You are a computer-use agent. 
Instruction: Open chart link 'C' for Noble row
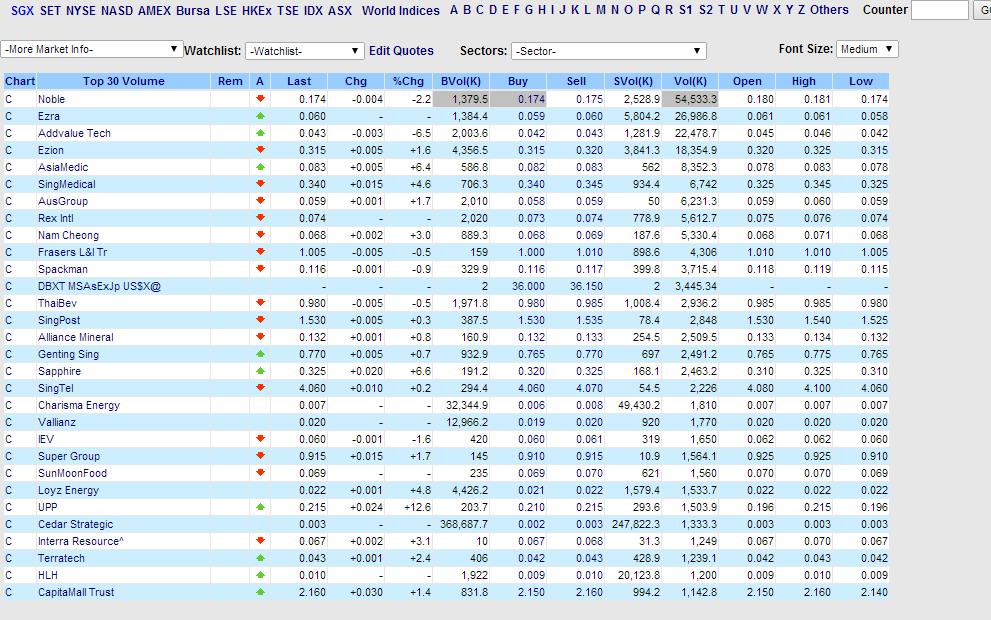point(8,99)
